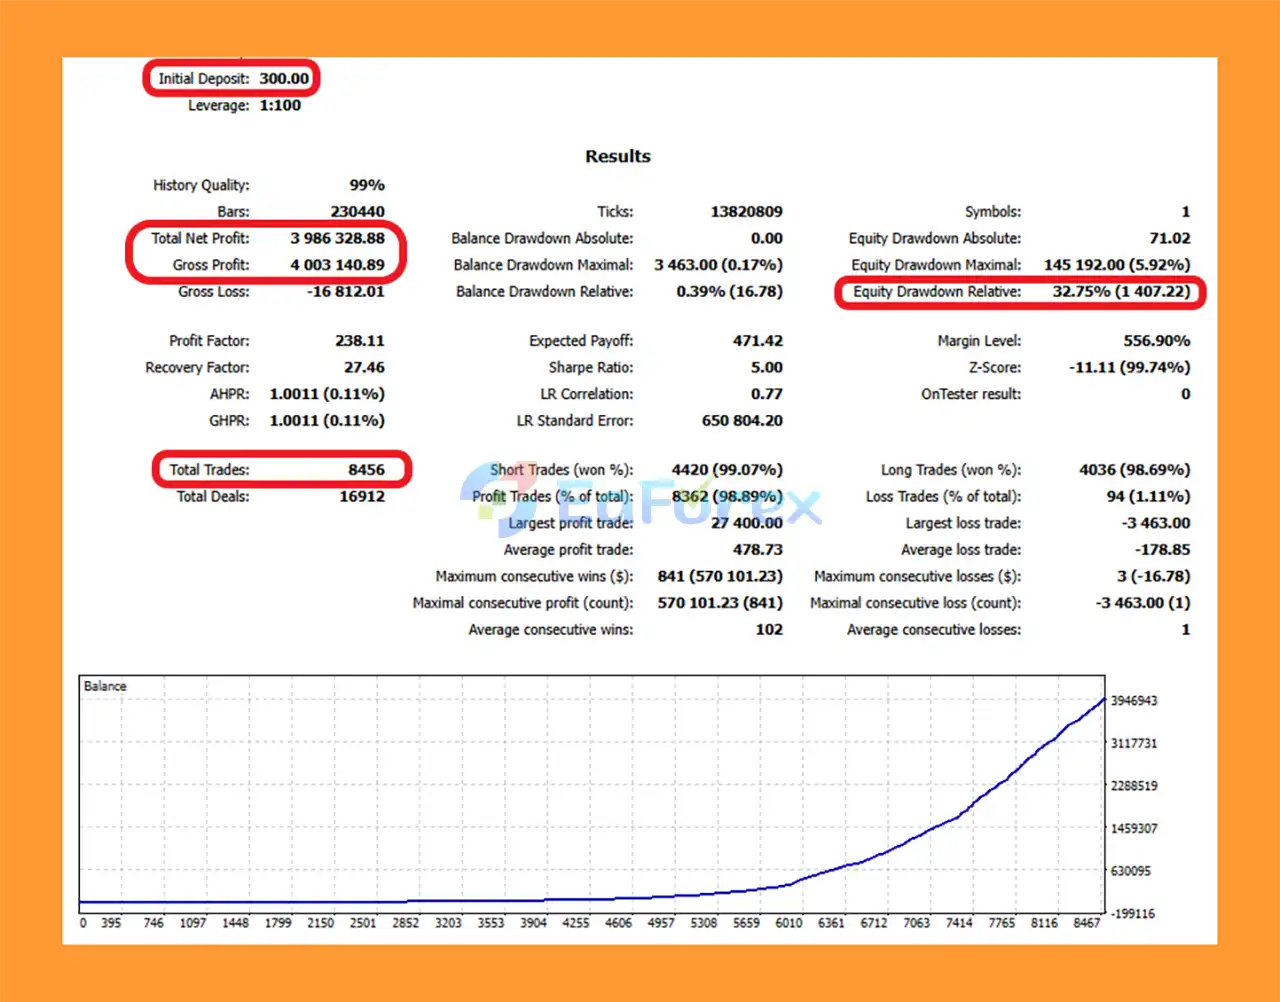Viewport: 1280px width, 1002px height.
Task: Click the Total Trades value 8456
Action: point(366,470)
